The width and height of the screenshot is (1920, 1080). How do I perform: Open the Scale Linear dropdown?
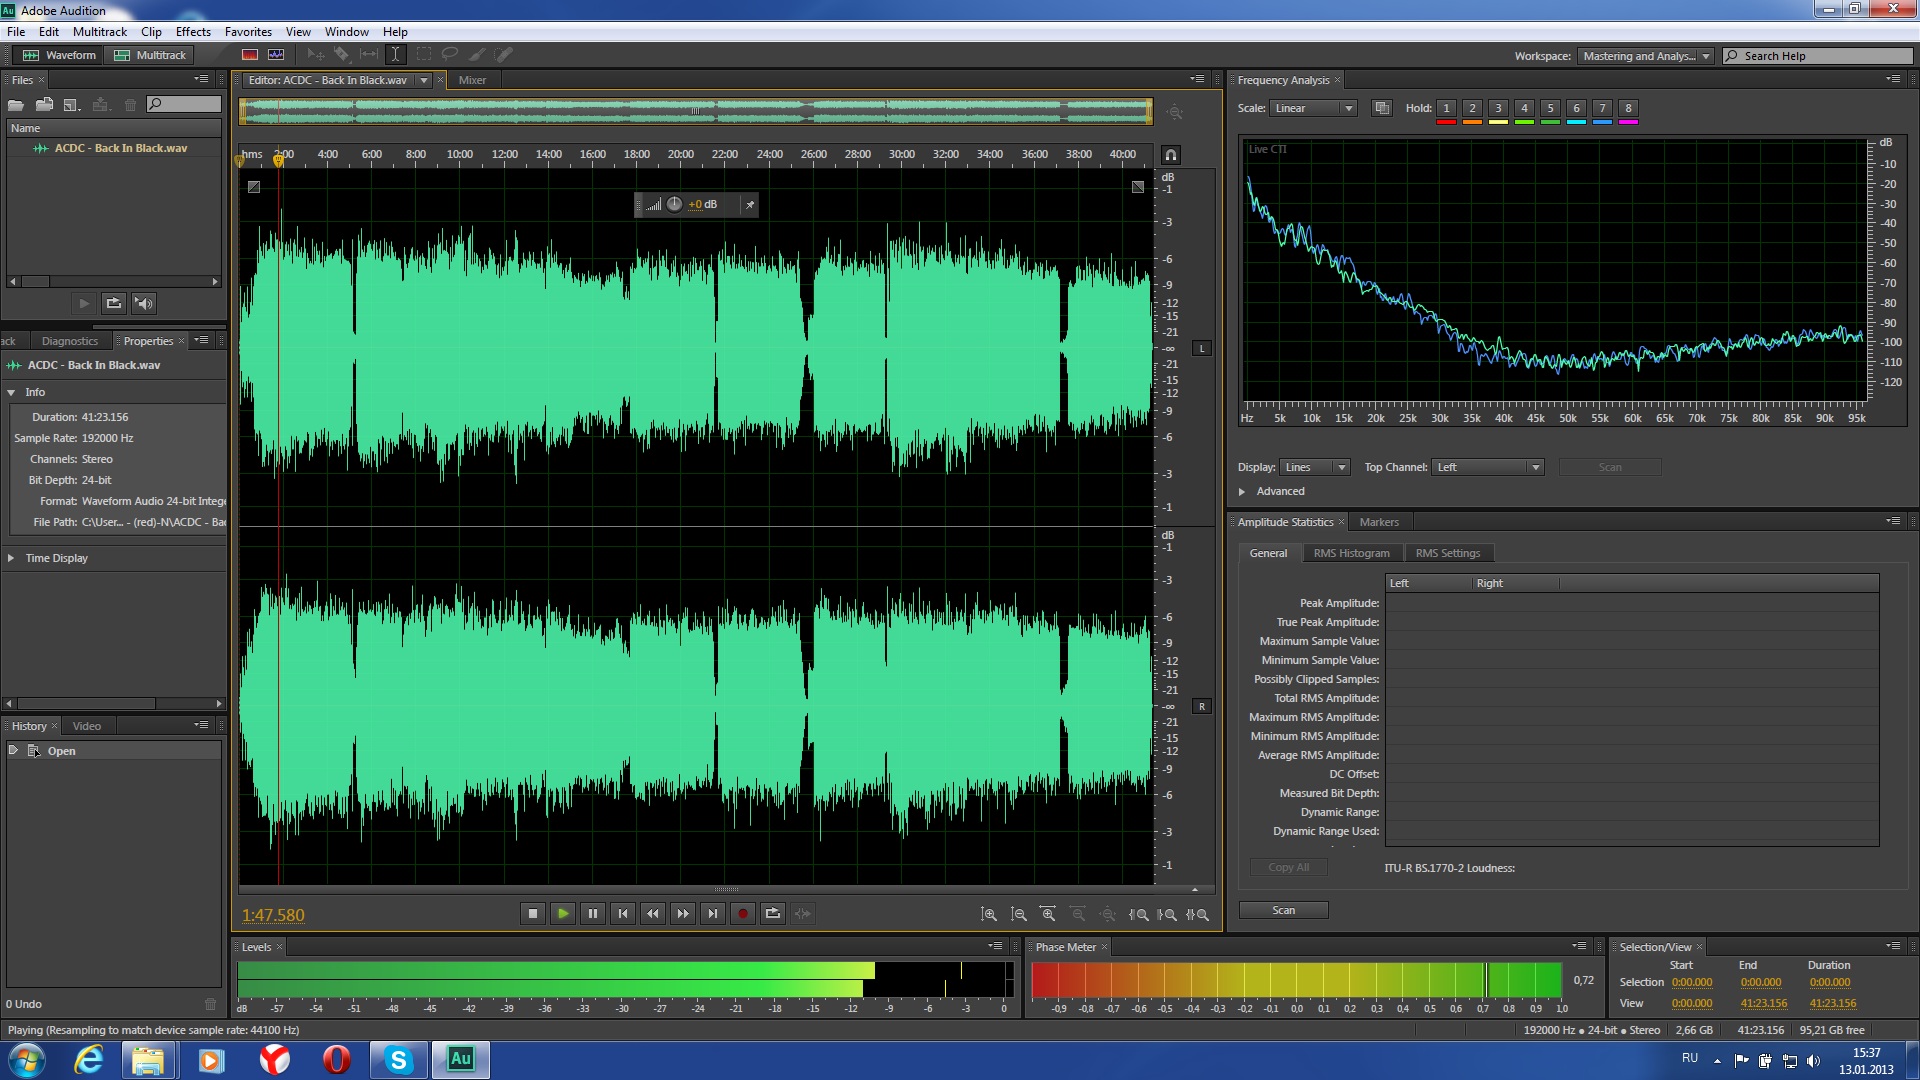pos(1312,108)
